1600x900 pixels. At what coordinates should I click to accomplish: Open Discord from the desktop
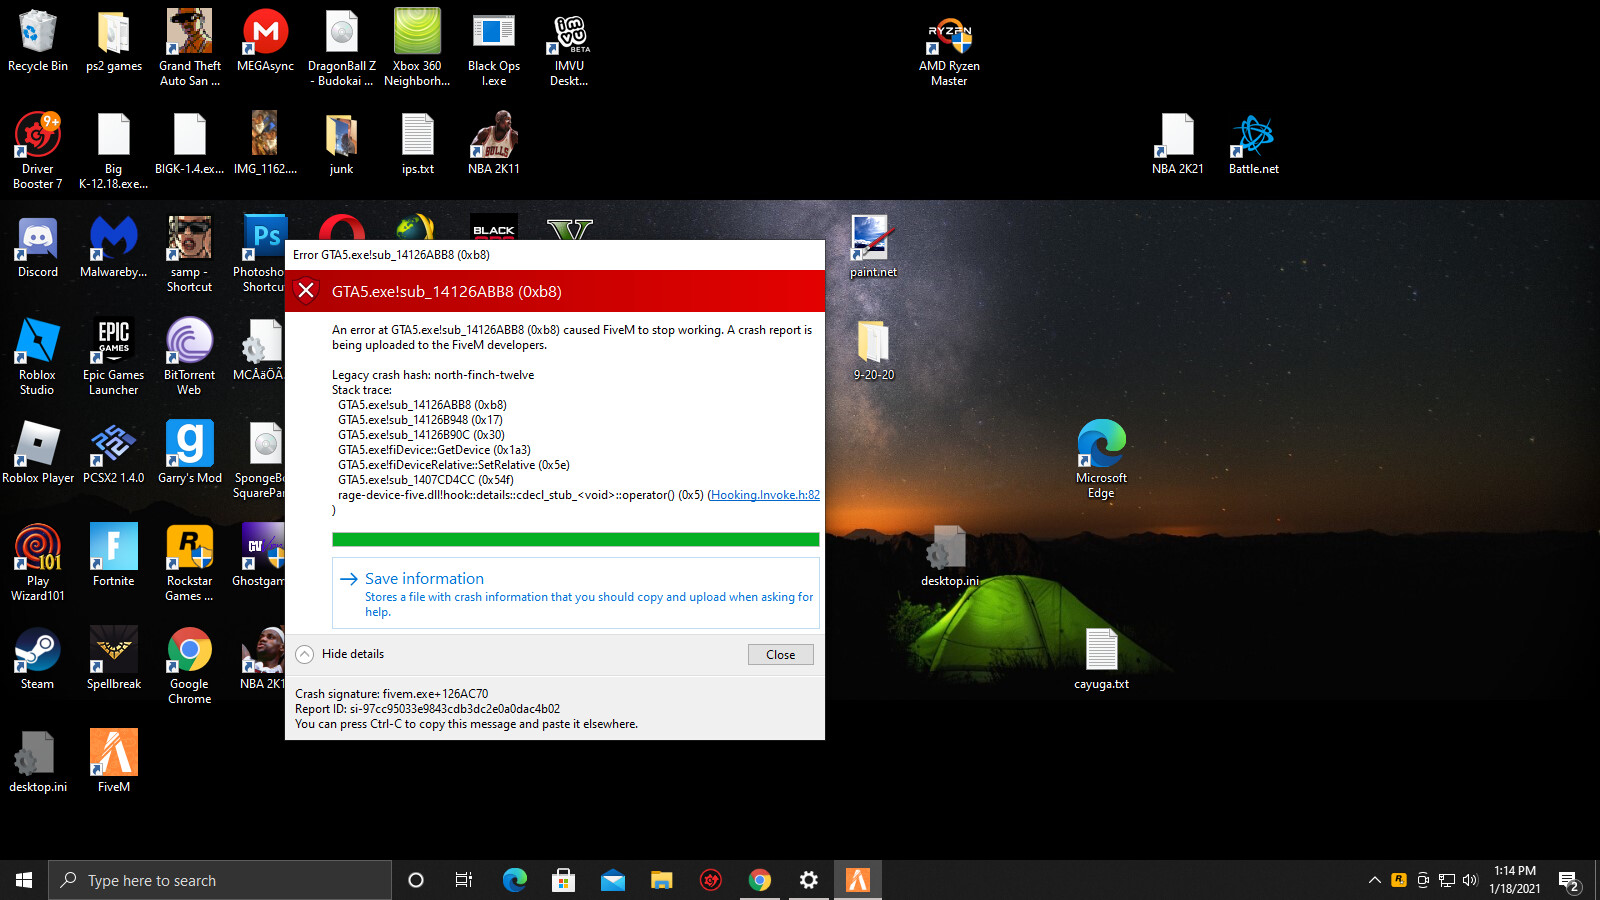(x=37, y=247)
